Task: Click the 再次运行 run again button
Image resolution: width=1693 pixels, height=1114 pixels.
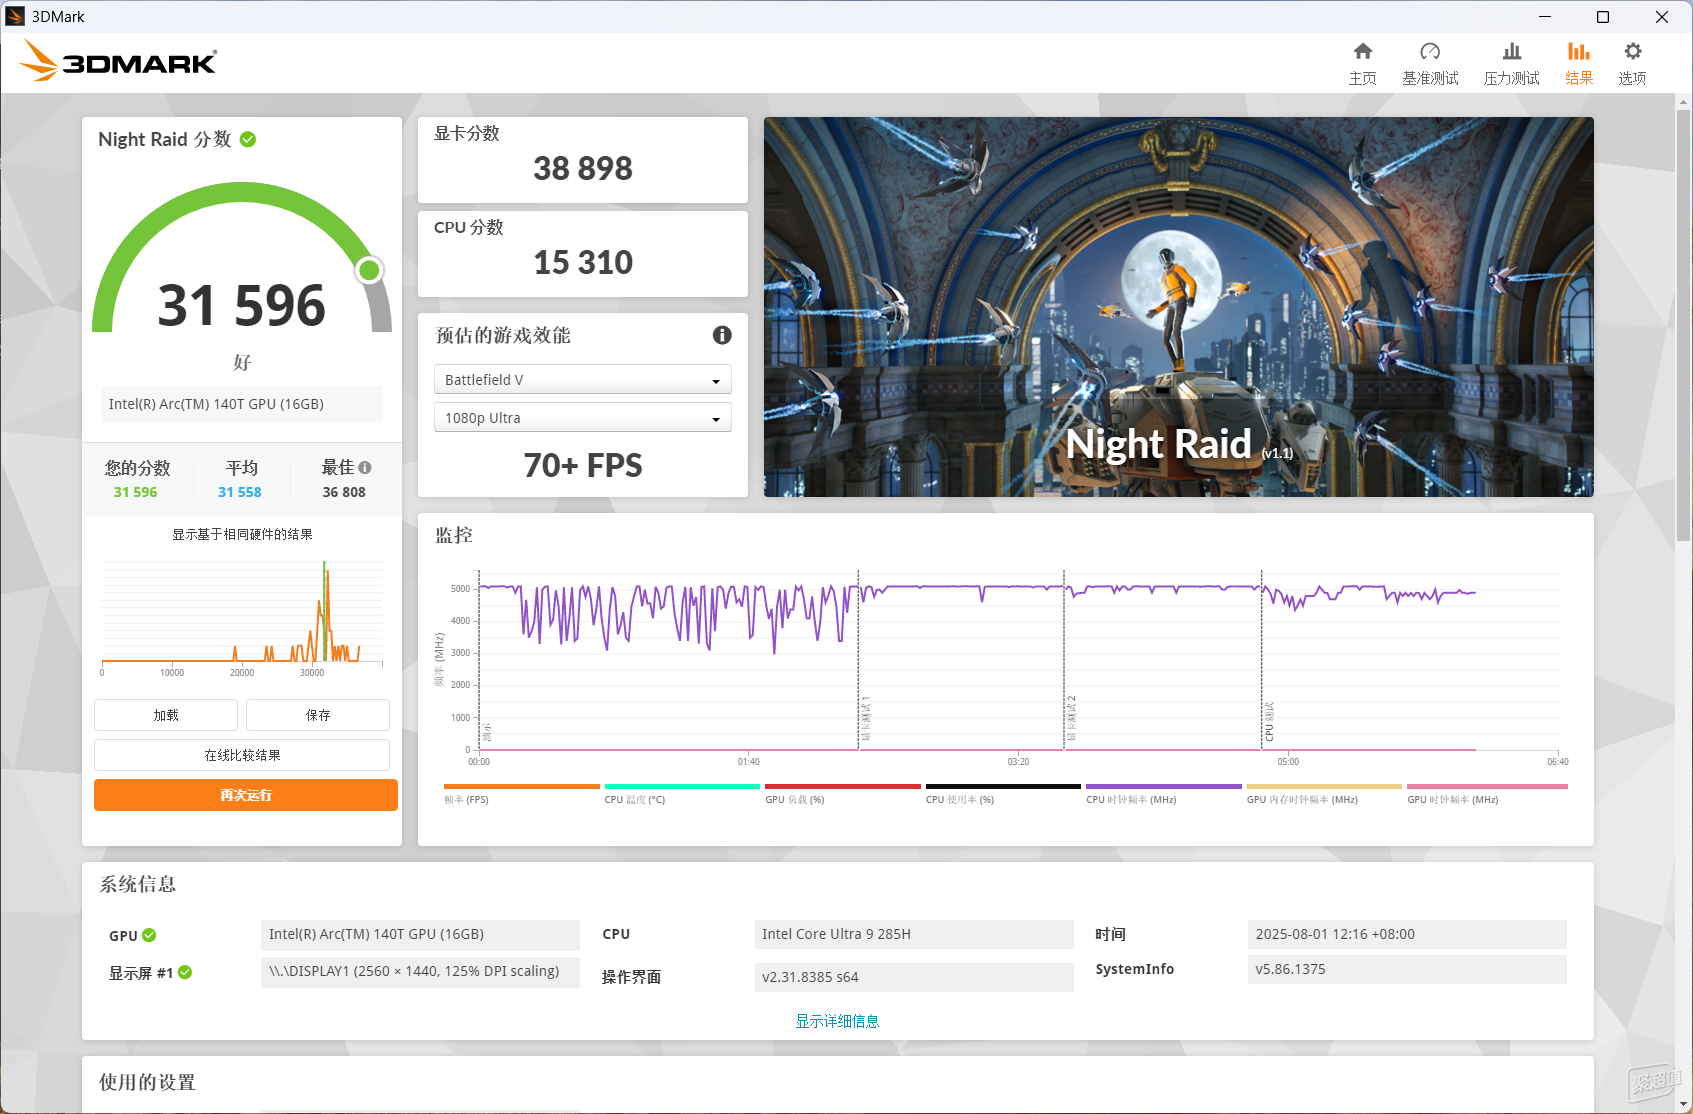Action: pyautogui.click(x=246, y=795)
